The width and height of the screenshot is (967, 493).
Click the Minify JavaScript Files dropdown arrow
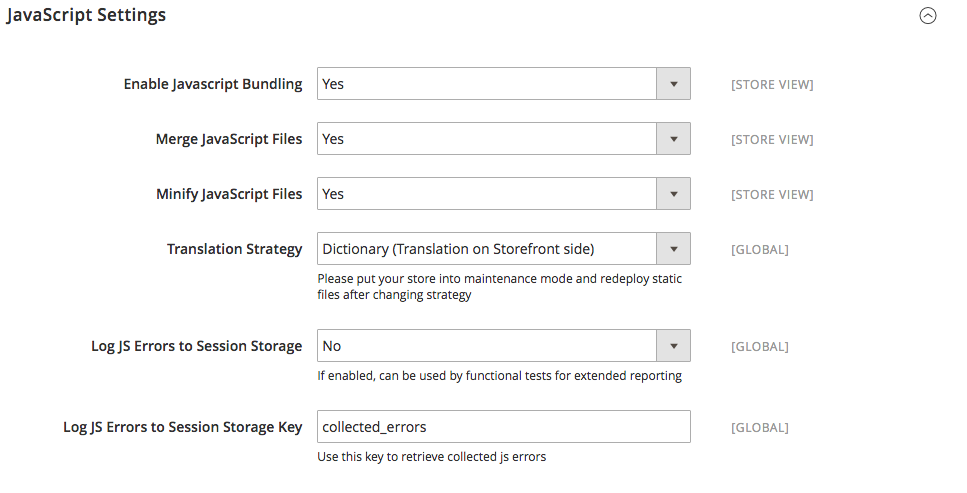pos(673,194)
